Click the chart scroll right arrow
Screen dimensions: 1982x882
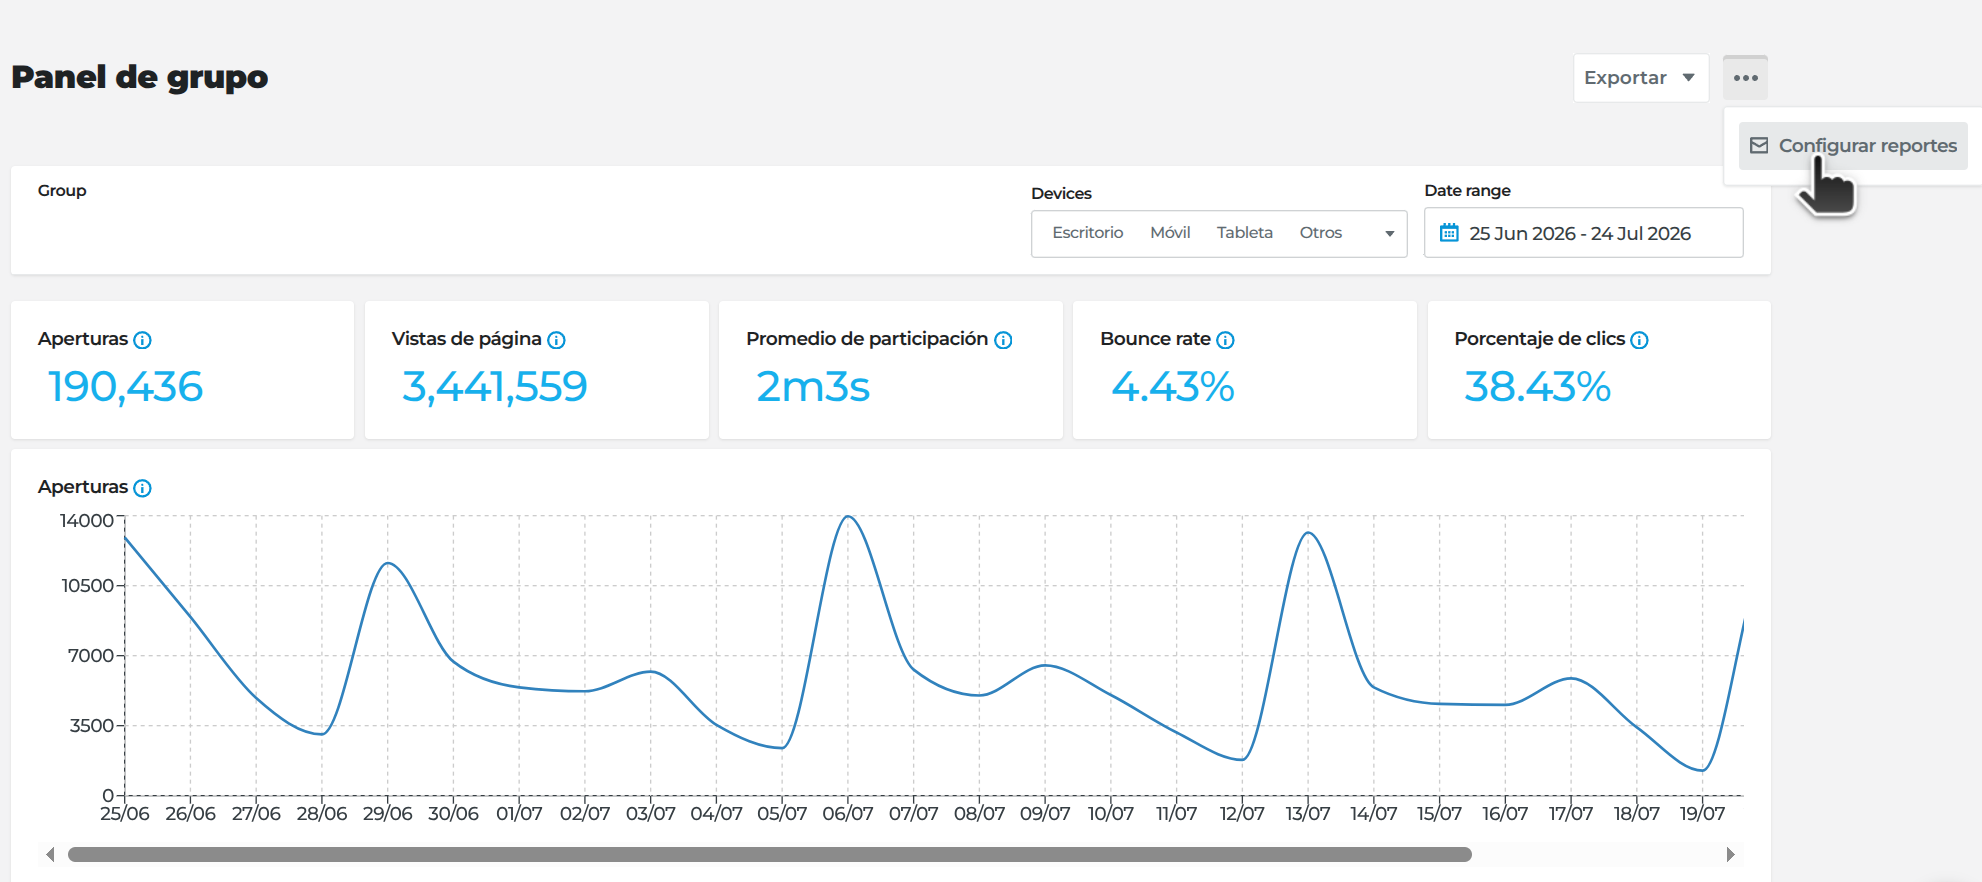[1730, 854]
